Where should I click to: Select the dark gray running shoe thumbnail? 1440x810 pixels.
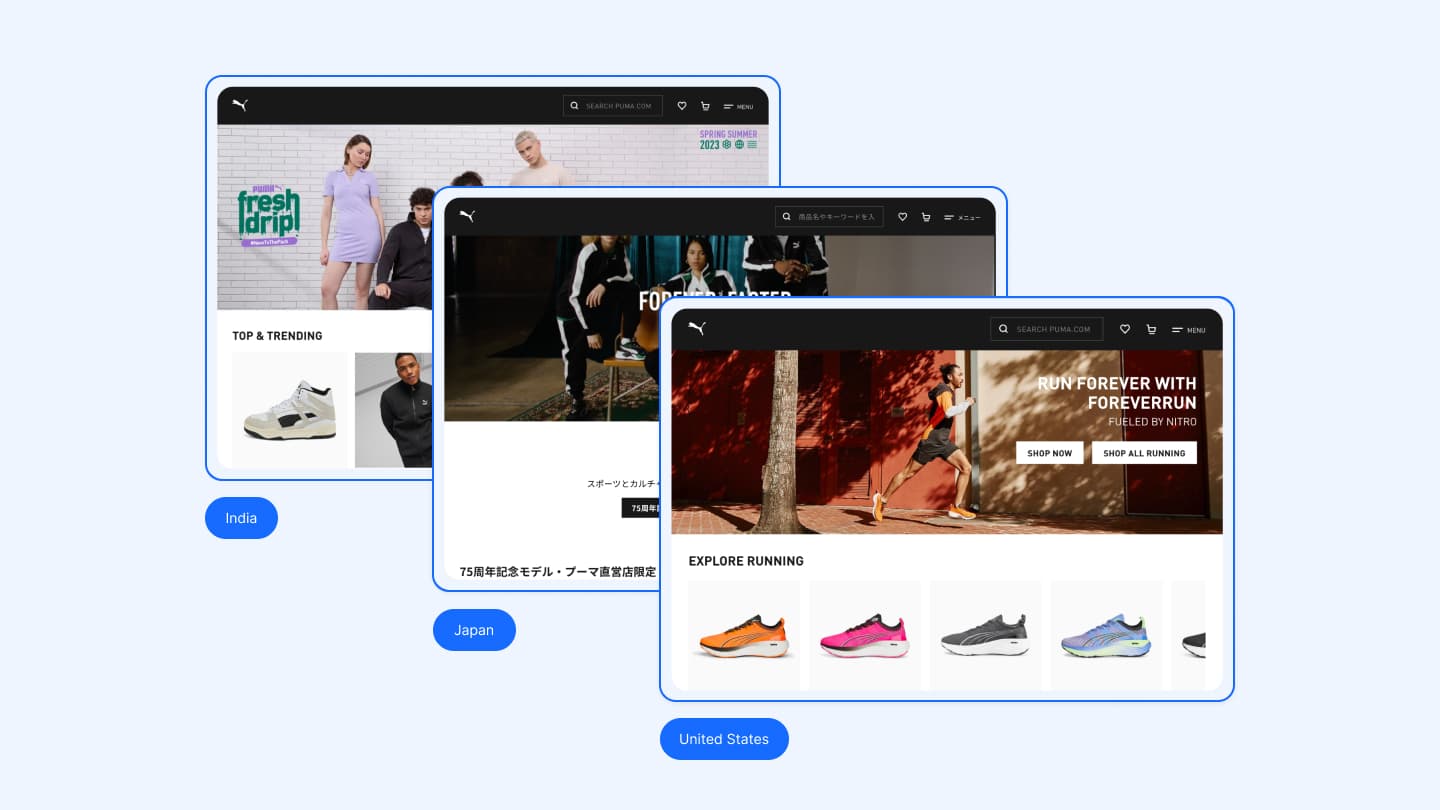[x=986, y=636]
